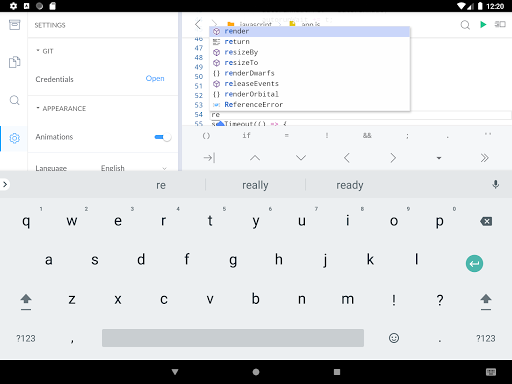Open the Language English dropdown

pos(134,168)
